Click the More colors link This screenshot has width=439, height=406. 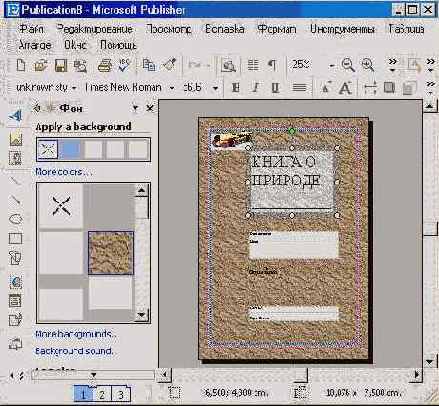(63, 172)
